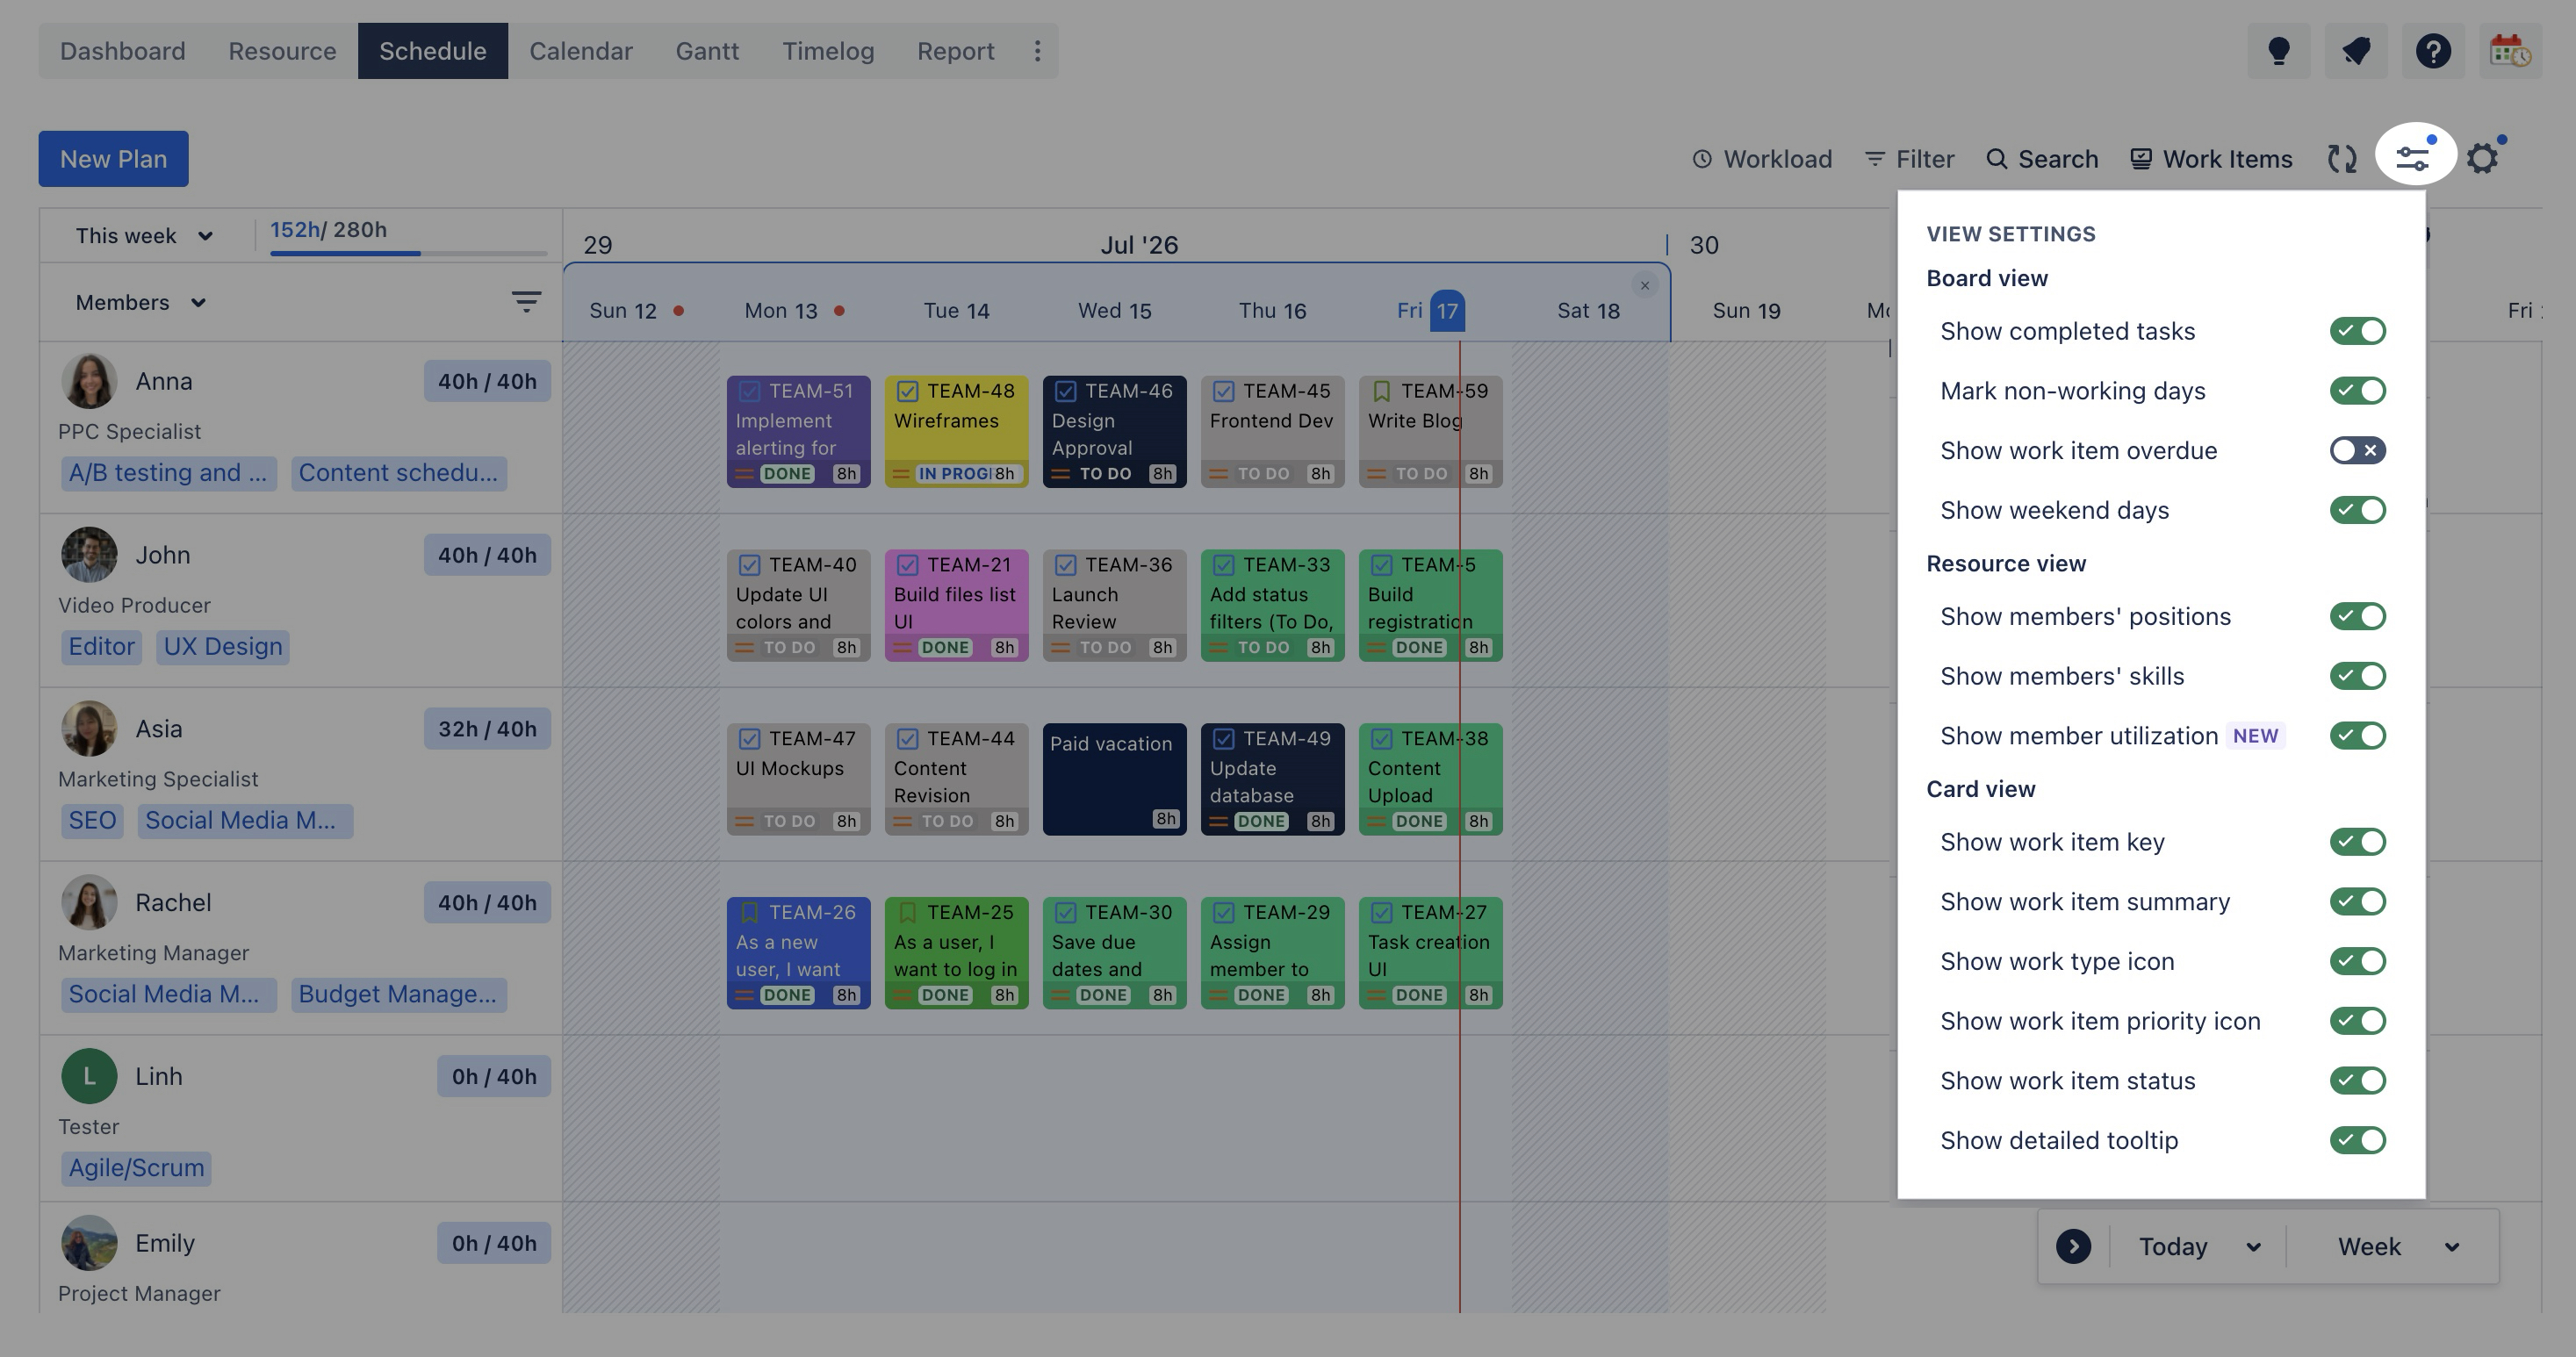Click the settings gear icon
Screen dimensions: 2576x1357
pos(2482,158)
